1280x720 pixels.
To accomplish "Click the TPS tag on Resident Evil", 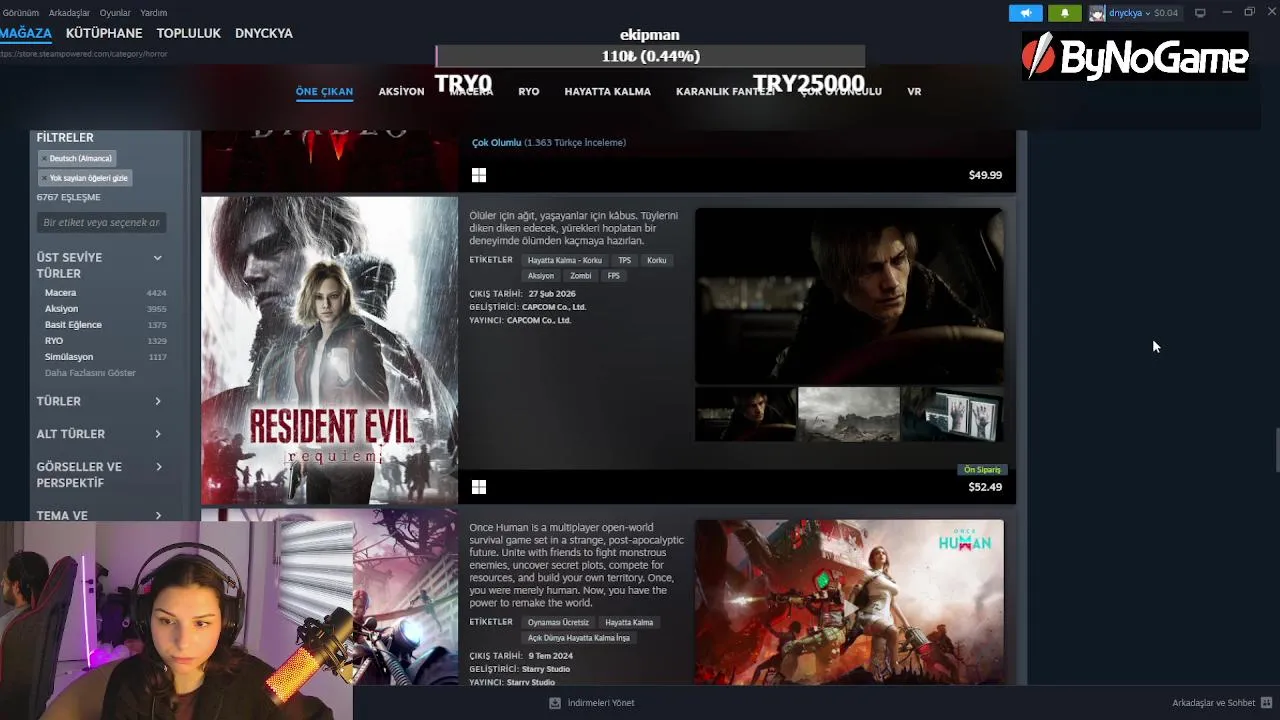I will [x=624, y=260].
